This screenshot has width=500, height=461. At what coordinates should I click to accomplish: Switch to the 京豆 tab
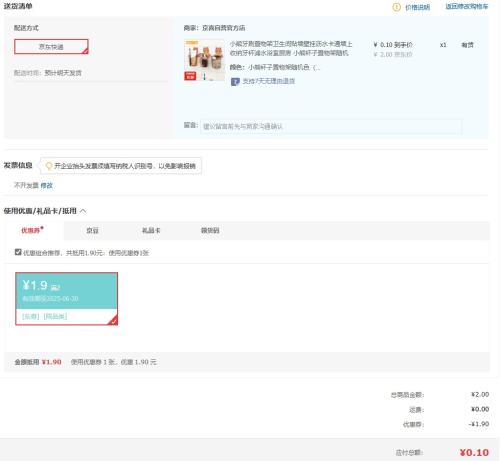[92, 230]
